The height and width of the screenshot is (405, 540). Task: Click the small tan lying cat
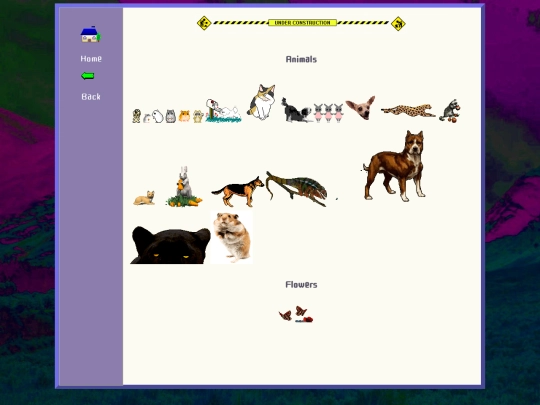point(144,198)
